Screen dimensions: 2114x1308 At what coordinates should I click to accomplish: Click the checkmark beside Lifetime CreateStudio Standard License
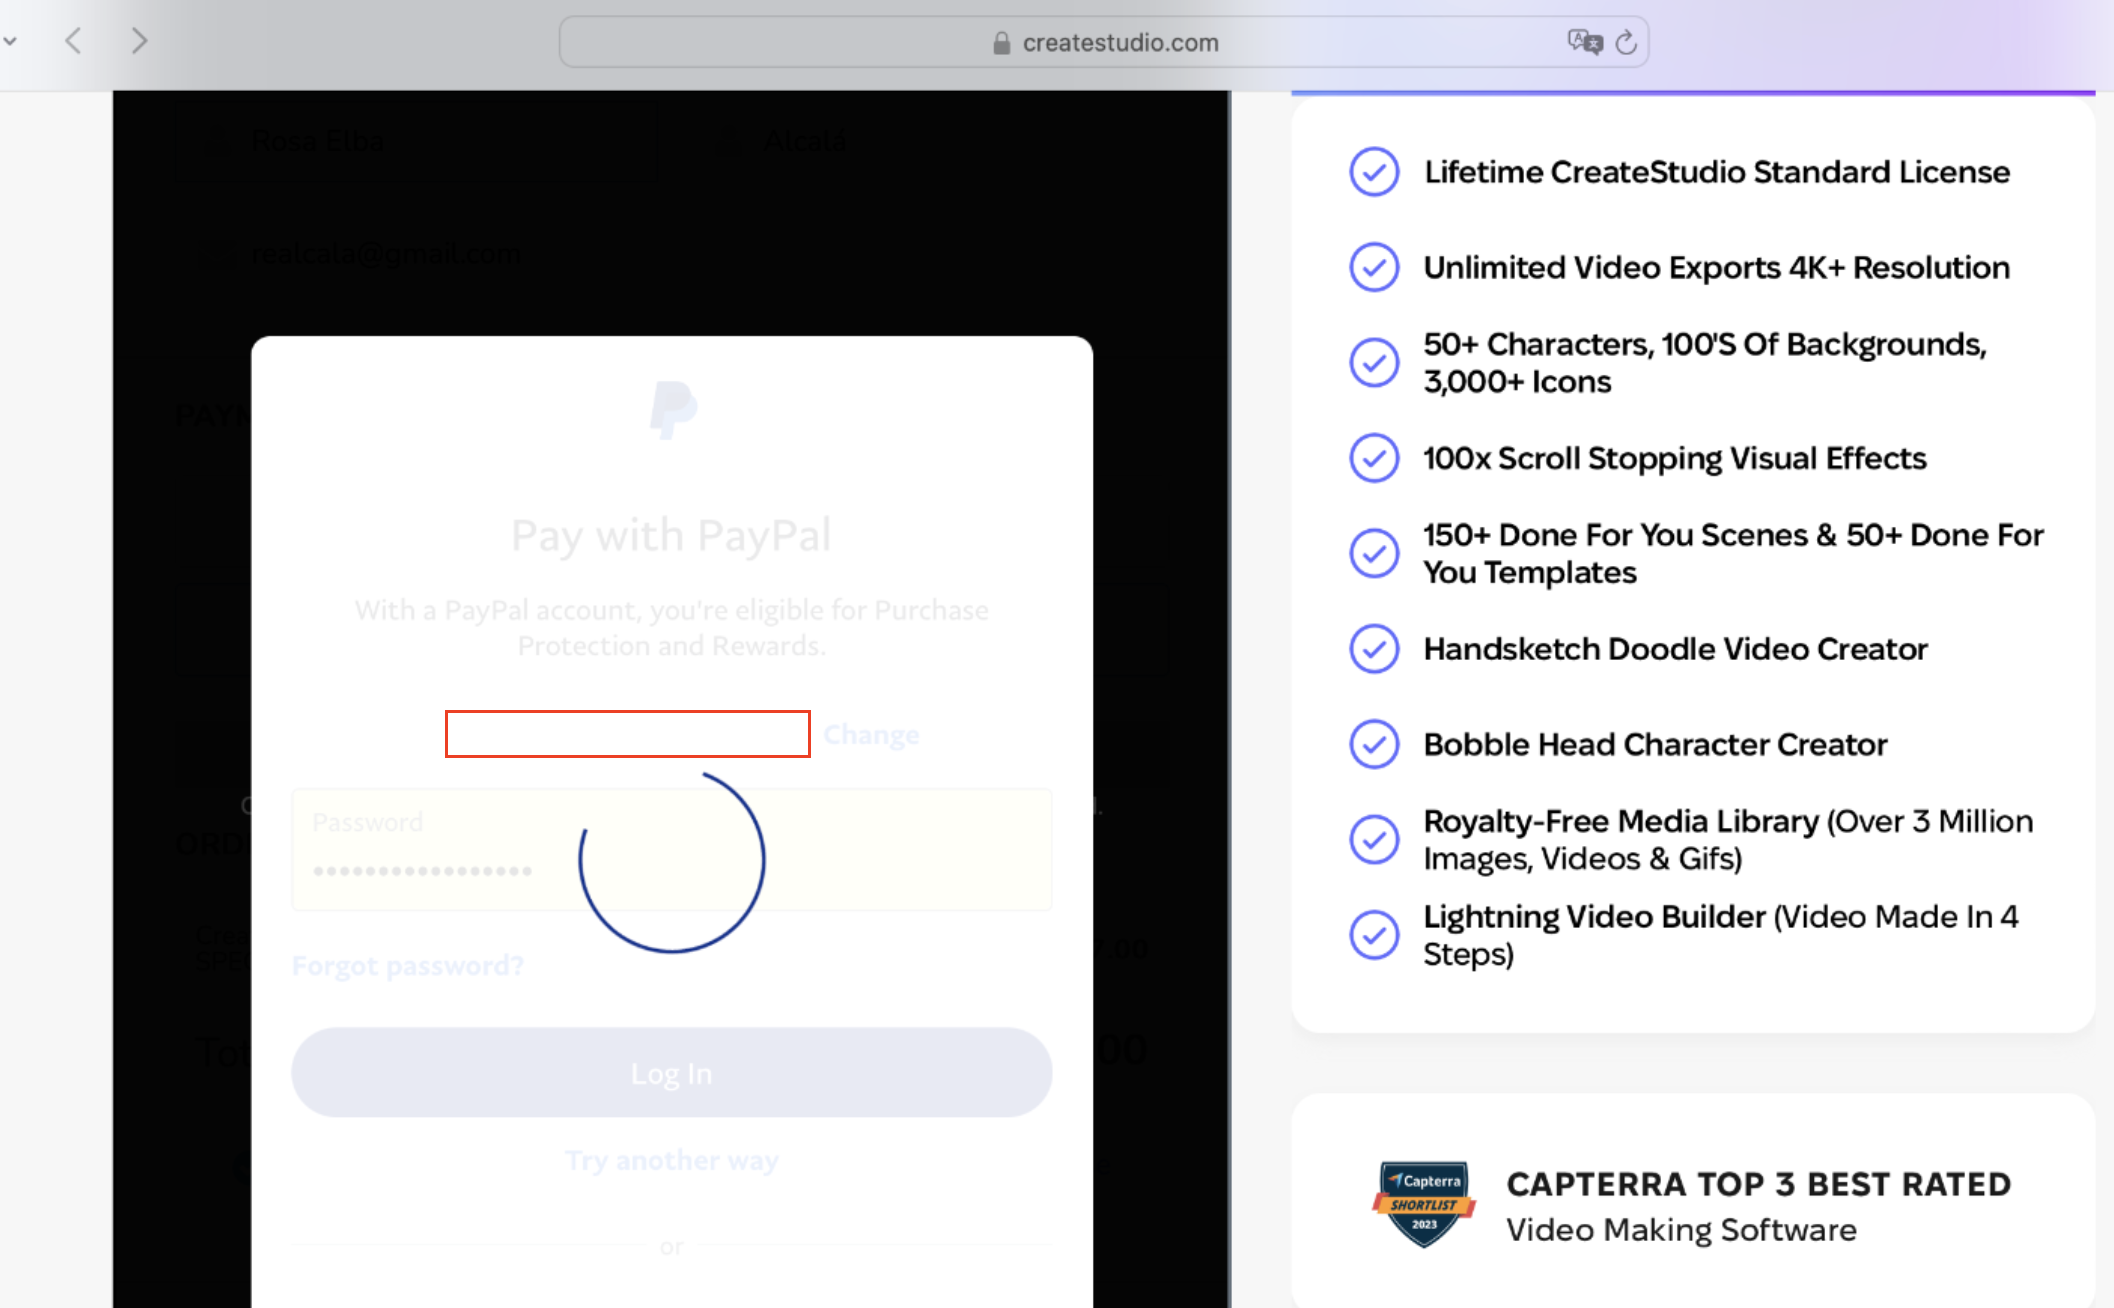point(1374,172)
